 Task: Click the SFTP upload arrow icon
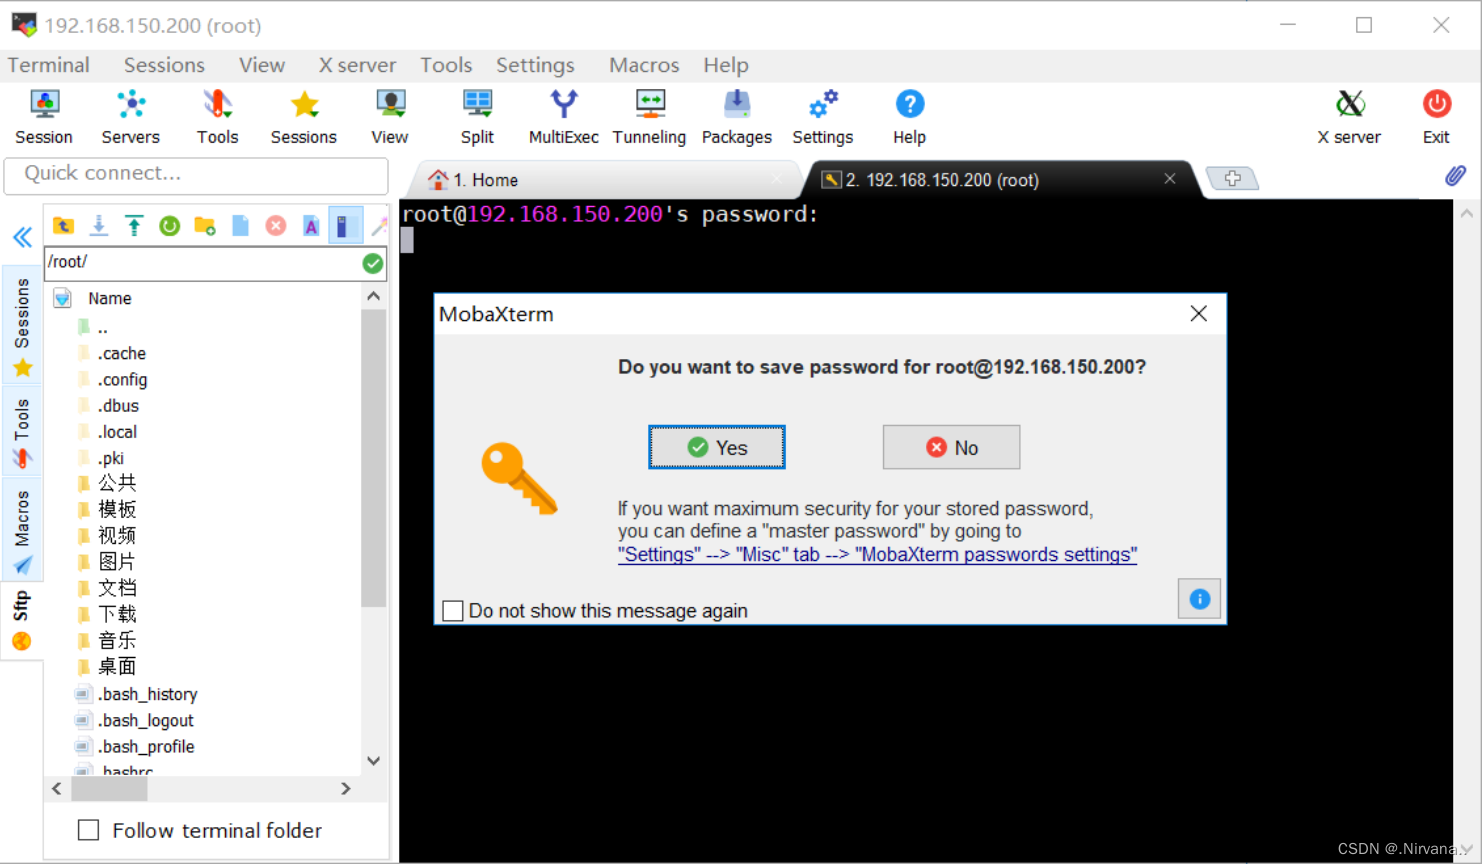click(x=134, y=226)
